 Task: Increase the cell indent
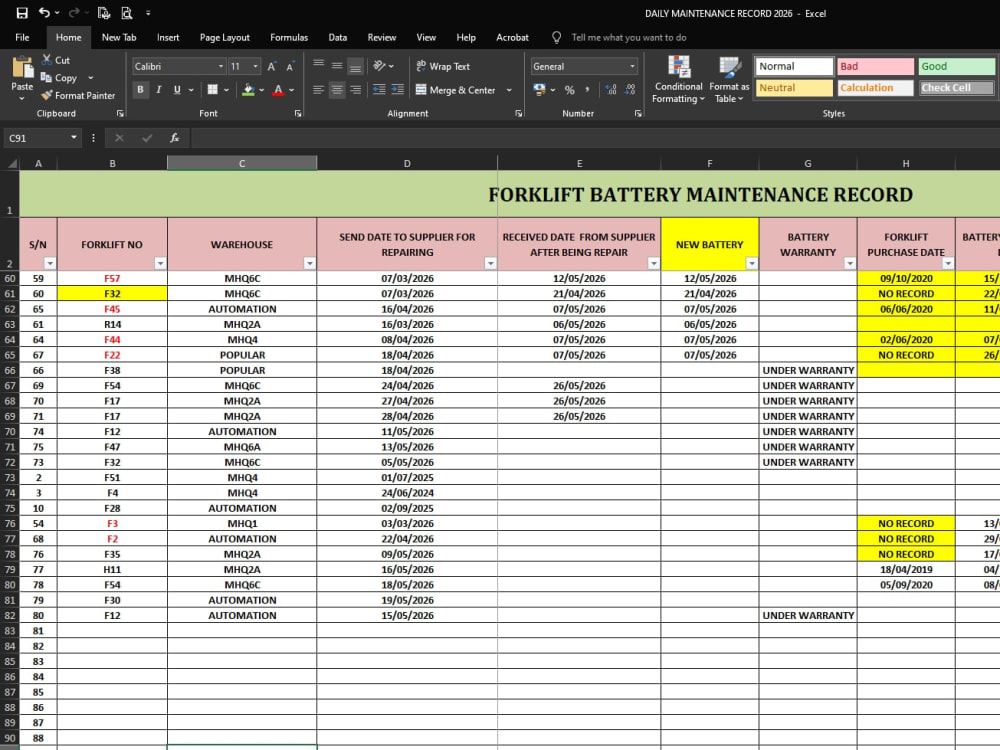point(397,90)
